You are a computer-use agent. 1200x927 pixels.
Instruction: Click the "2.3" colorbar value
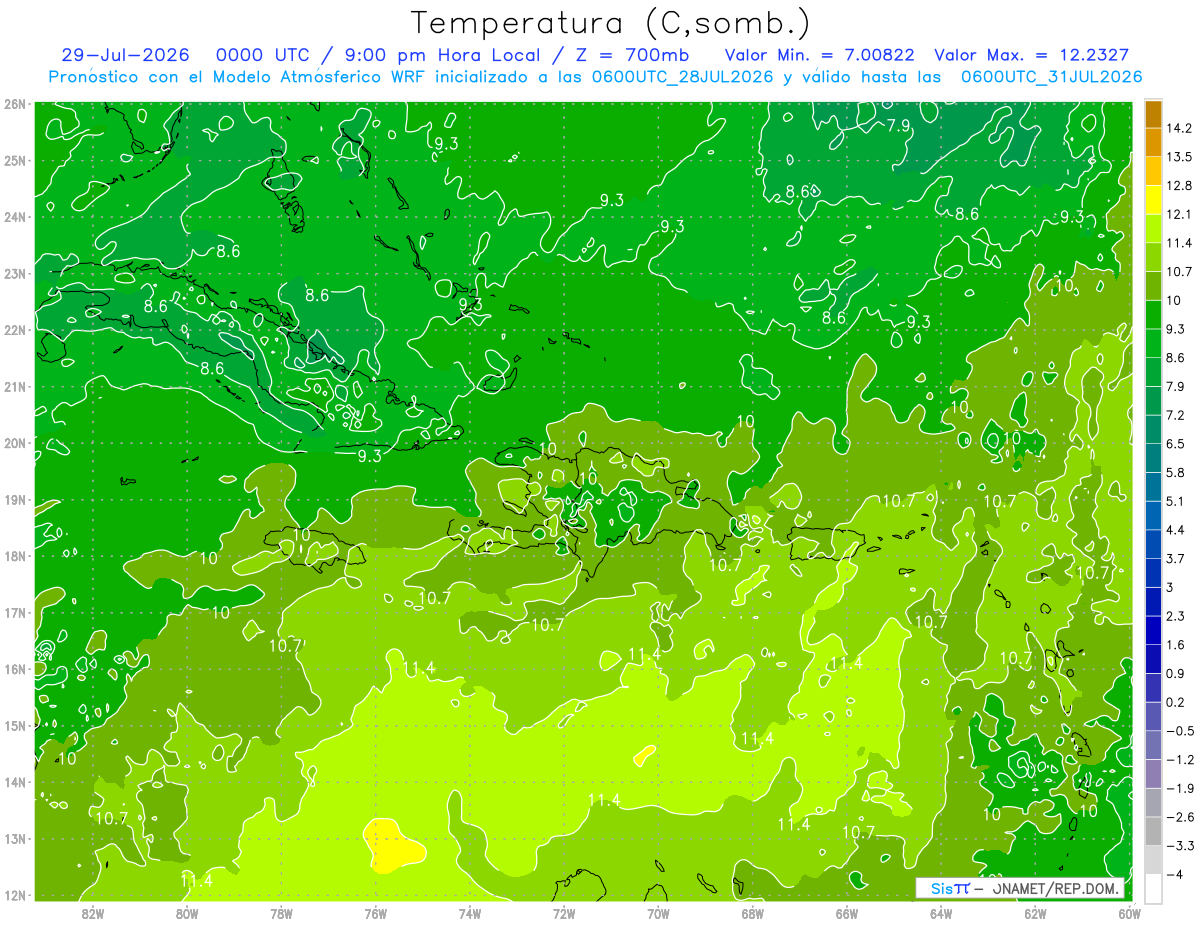(1175, 616)
